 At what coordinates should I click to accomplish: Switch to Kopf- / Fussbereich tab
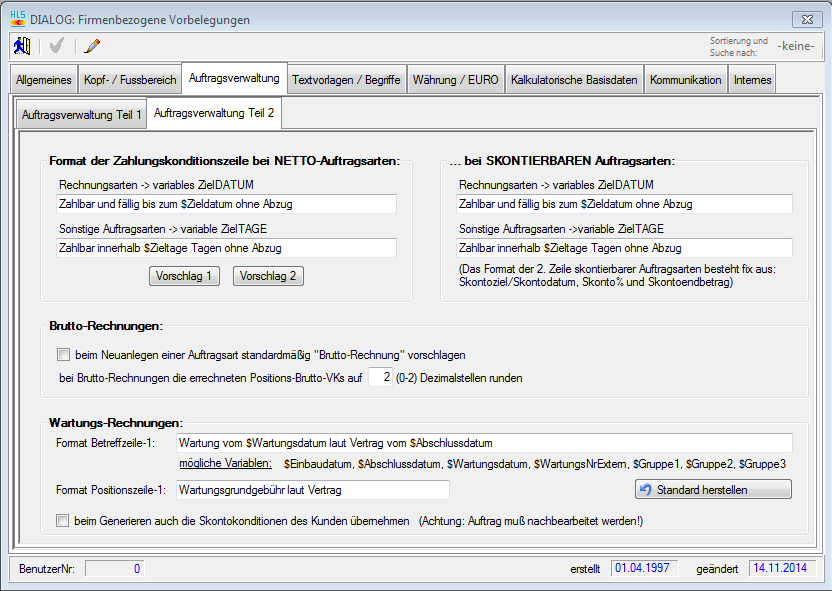(x=131, y=80)
